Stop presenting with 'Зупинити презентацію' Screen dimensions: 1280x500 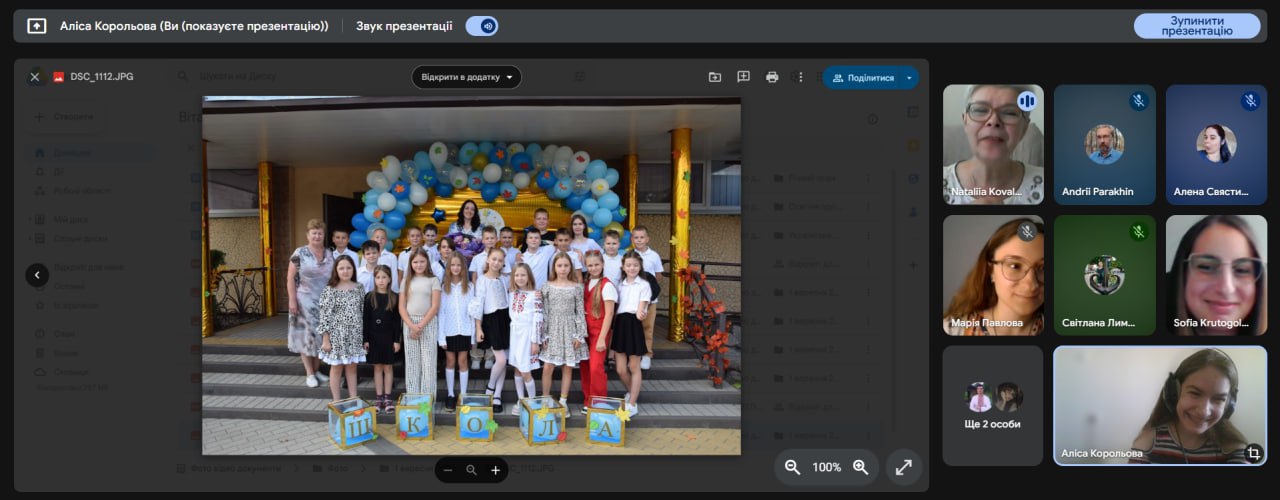(1196, 26)
